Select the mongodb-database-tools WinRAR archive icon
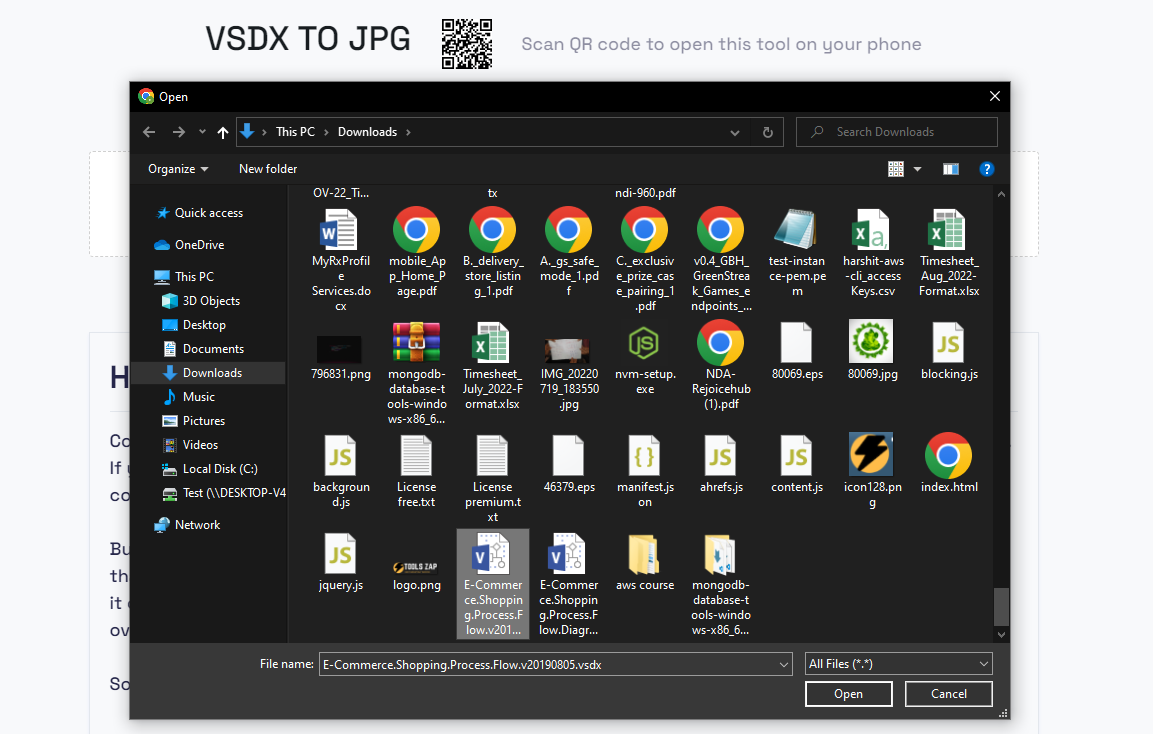 (417, 340)
